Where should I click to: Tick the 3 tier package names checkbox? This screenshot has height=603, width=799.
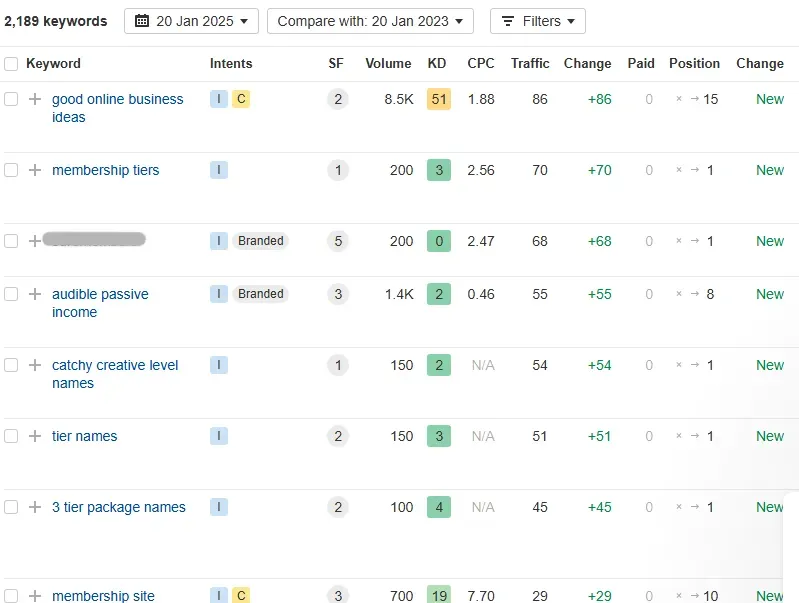click(x=11, y=507)
